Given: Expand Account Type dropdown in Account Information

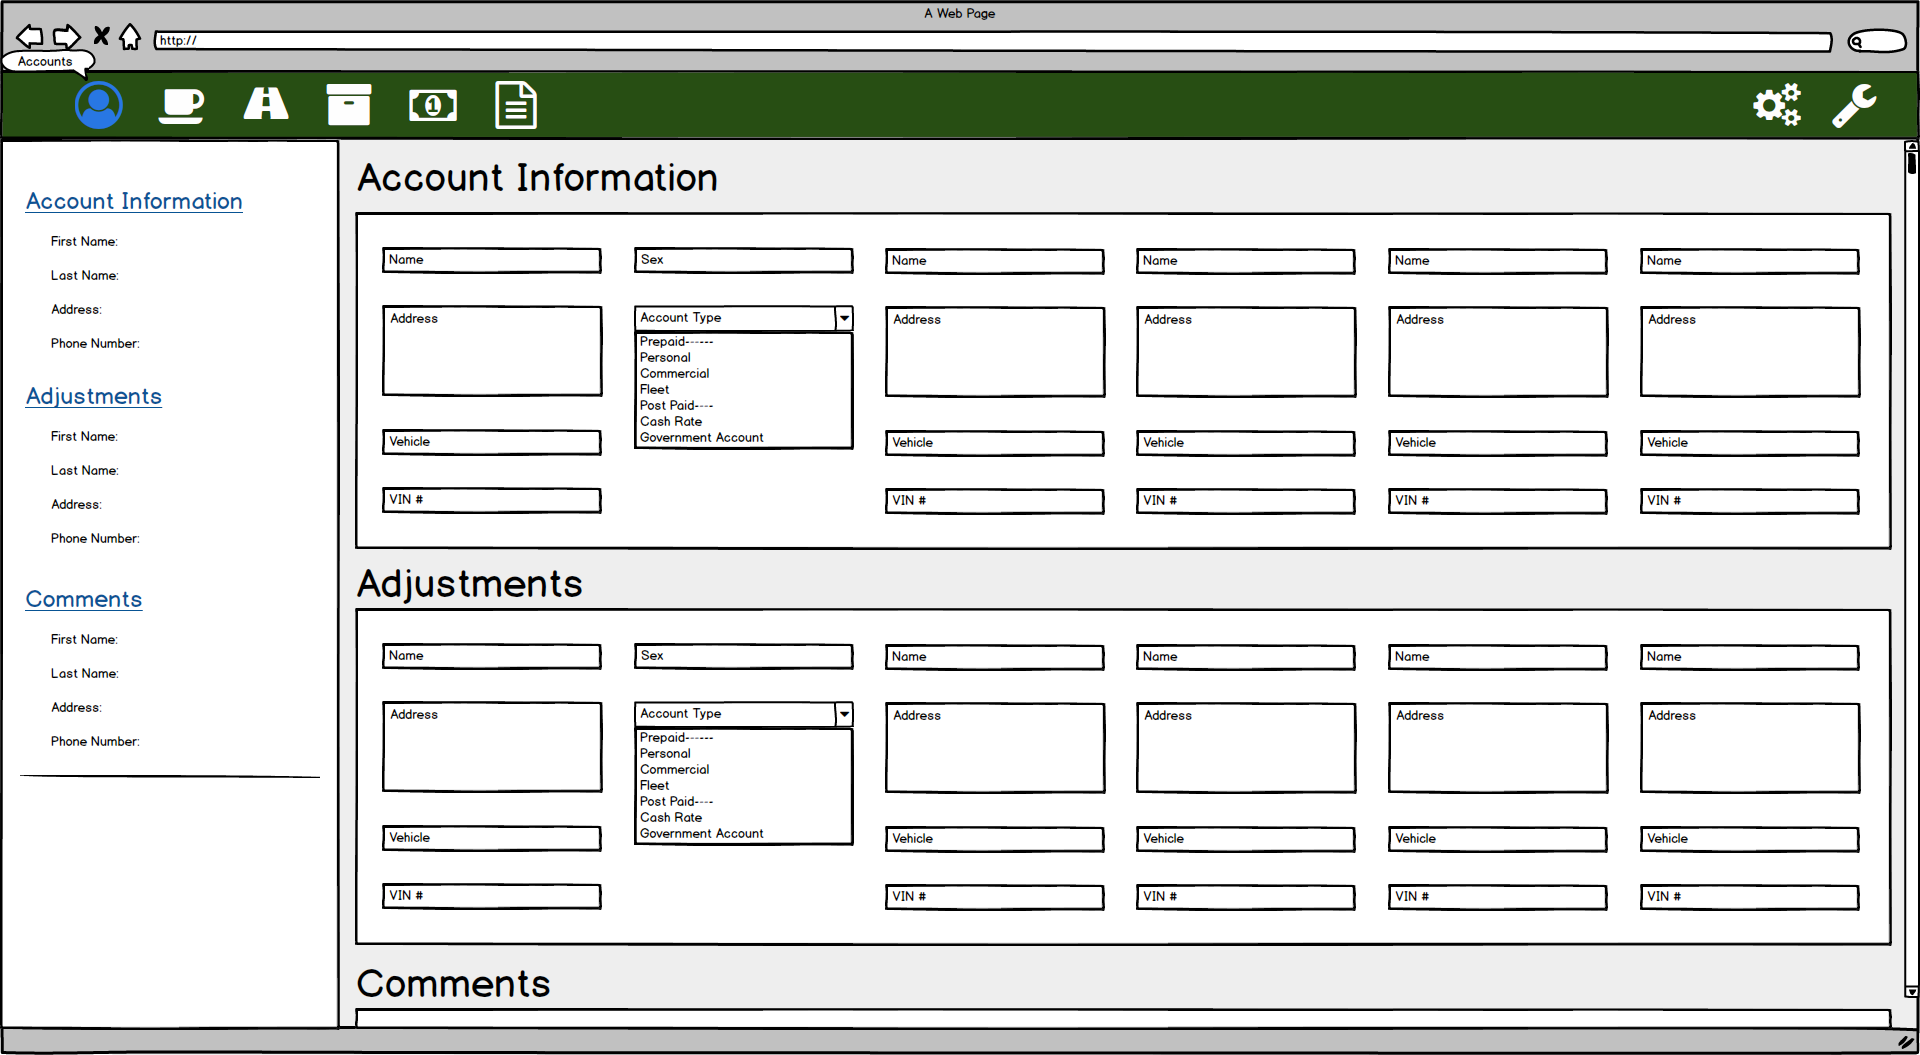Looking at the screenshot, I should coord(844,318).
